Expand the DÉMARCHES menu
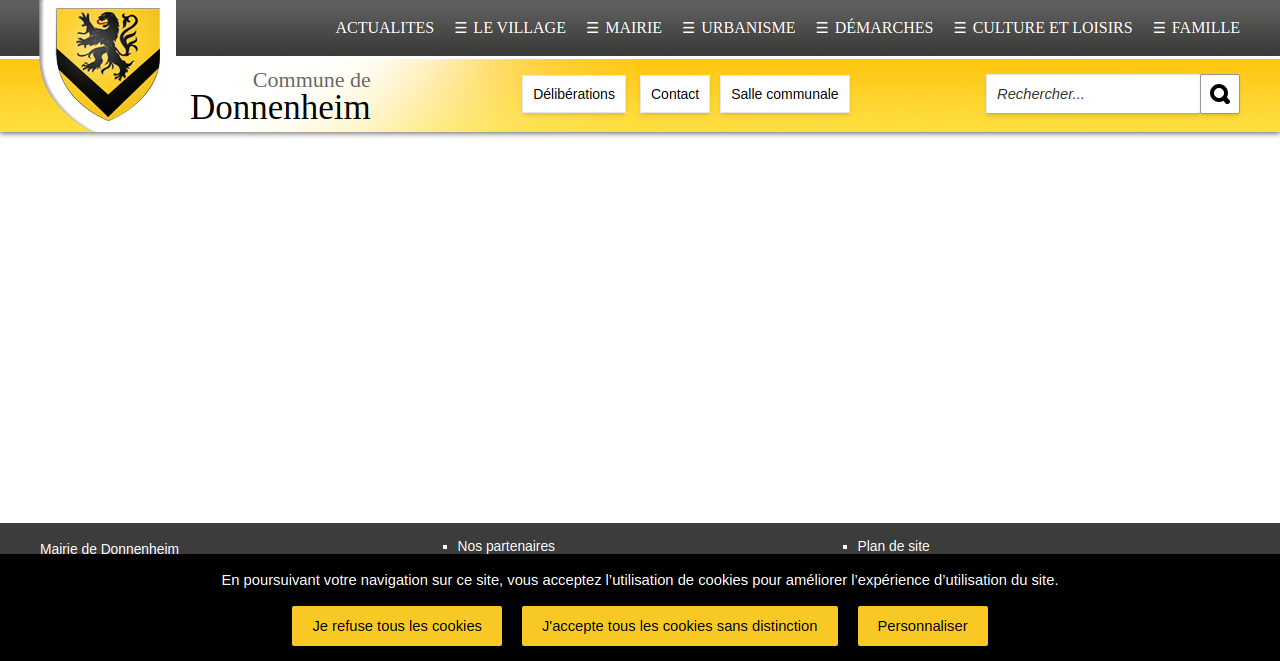1280x661 pixels. pos(874,28)
